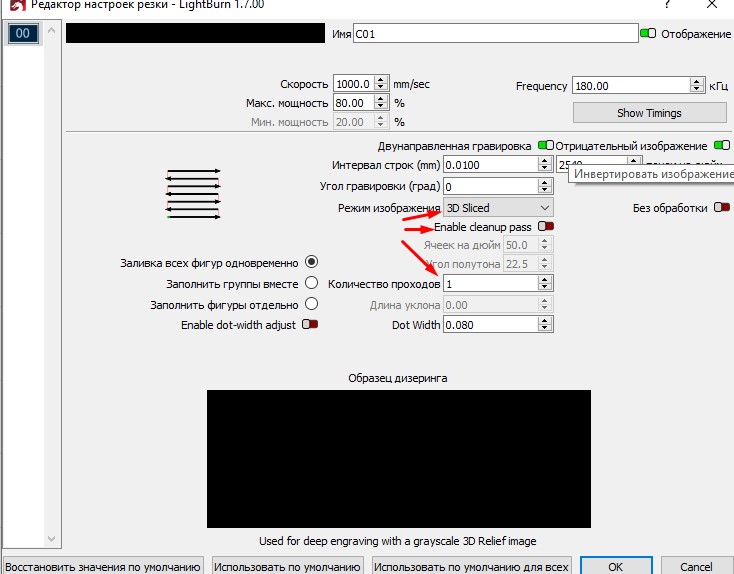
Task: Click the black layer color bar
Action: coord(196,34)
